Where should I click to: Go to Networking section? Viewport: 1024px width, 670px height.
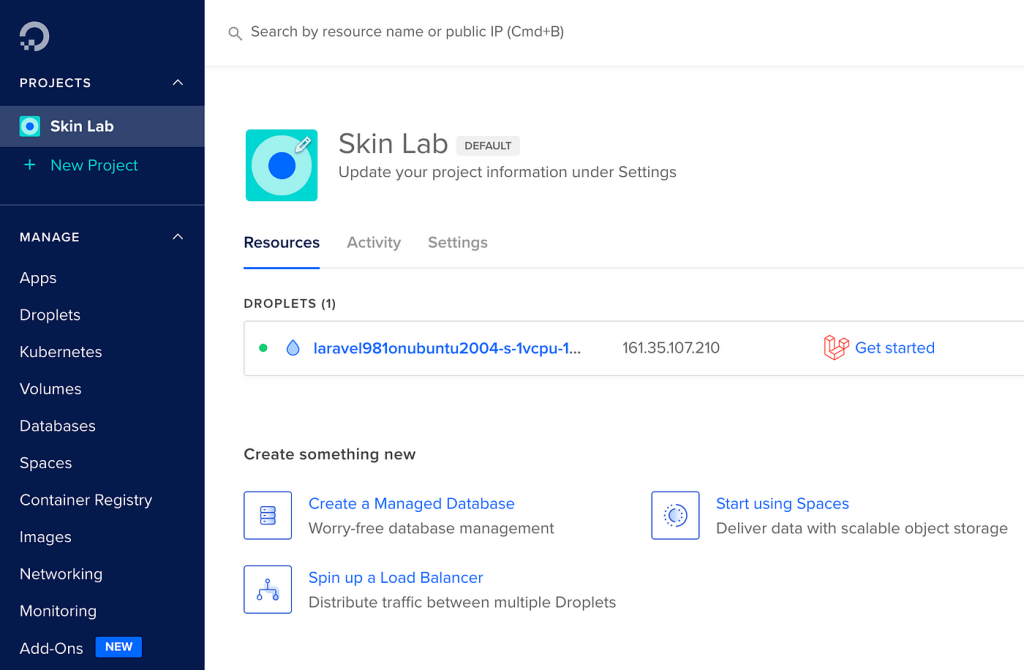coord(61,574)
